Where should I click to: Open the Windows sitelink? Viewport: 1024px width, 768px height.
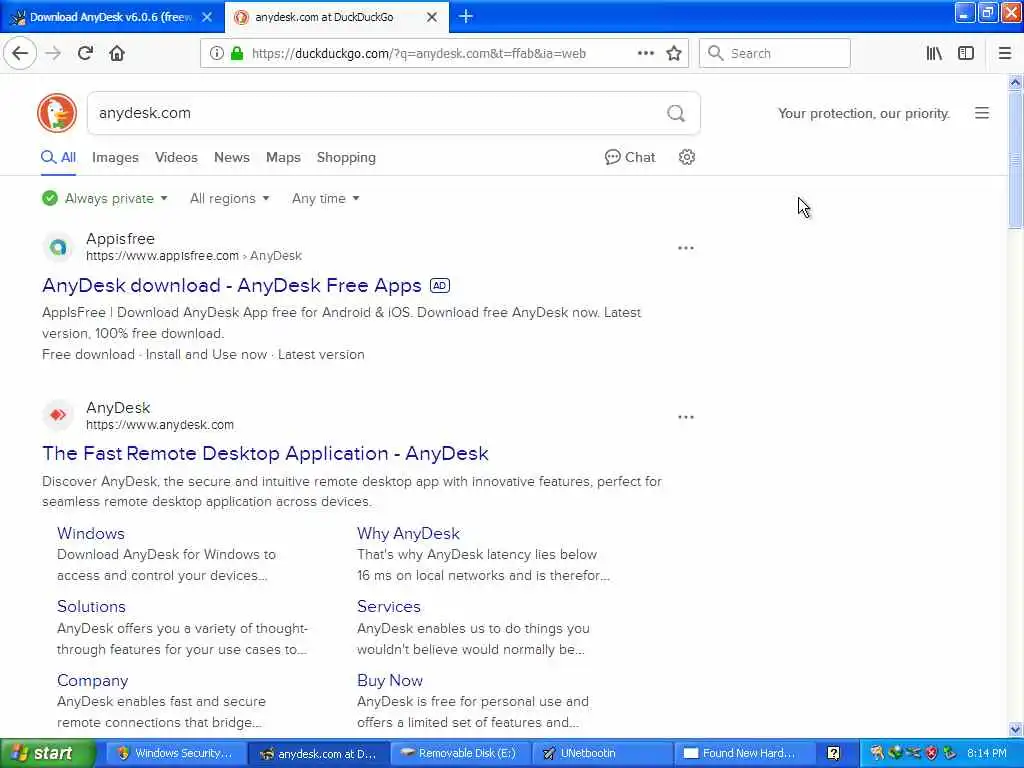[x=91, y=534]
